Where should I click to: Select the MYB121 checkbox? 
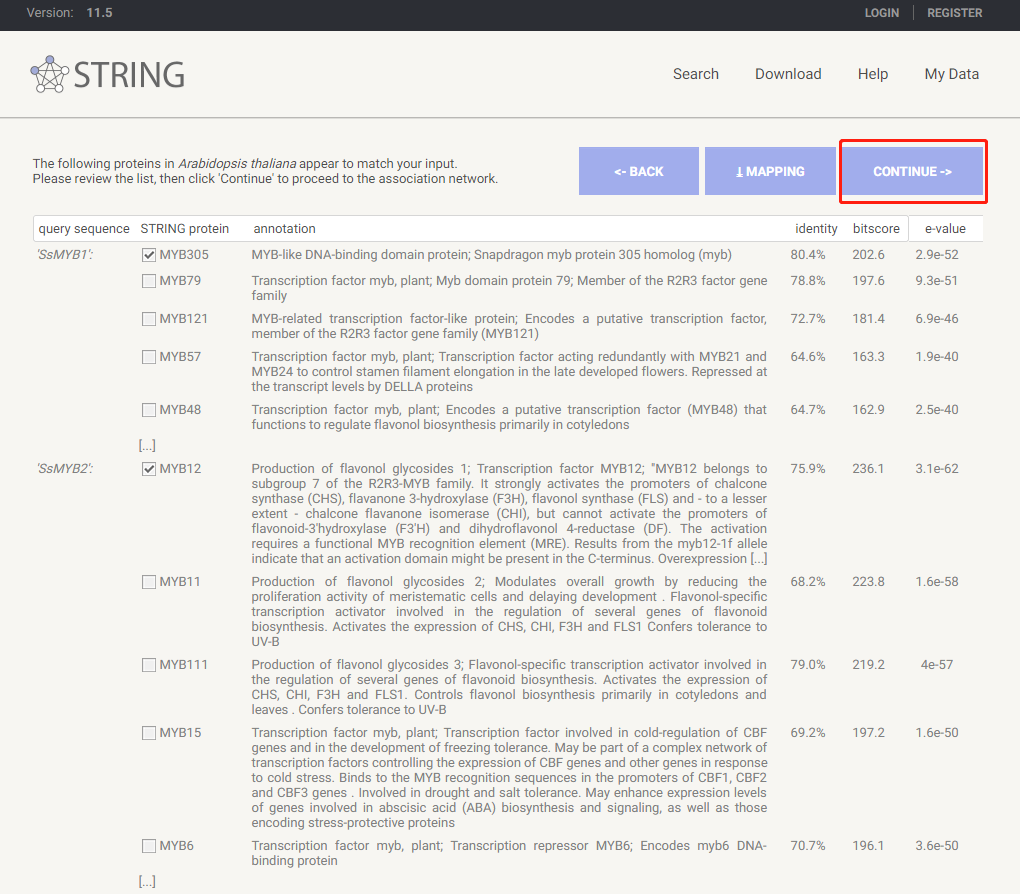click(x=149, y=319)
